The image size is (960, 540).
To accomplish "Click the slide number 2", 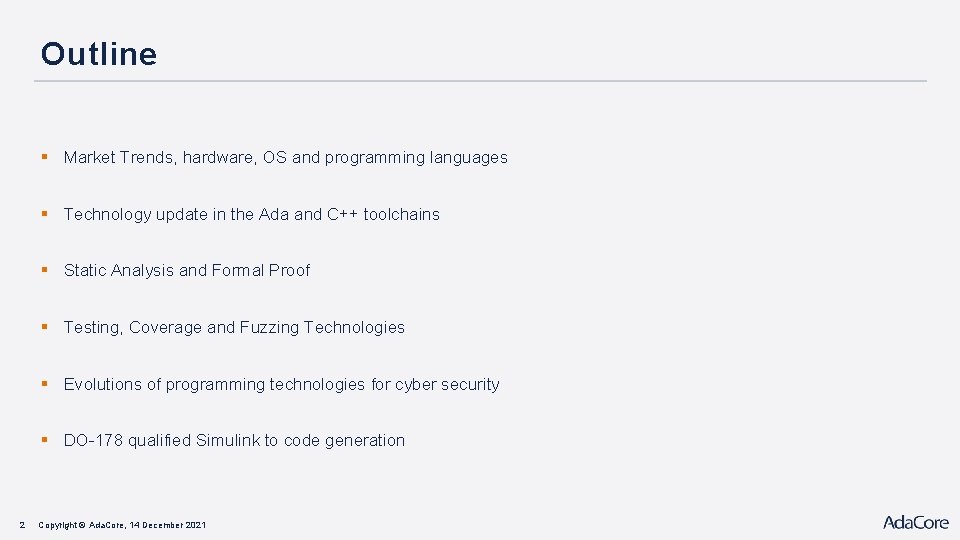I will pos(22,524).
